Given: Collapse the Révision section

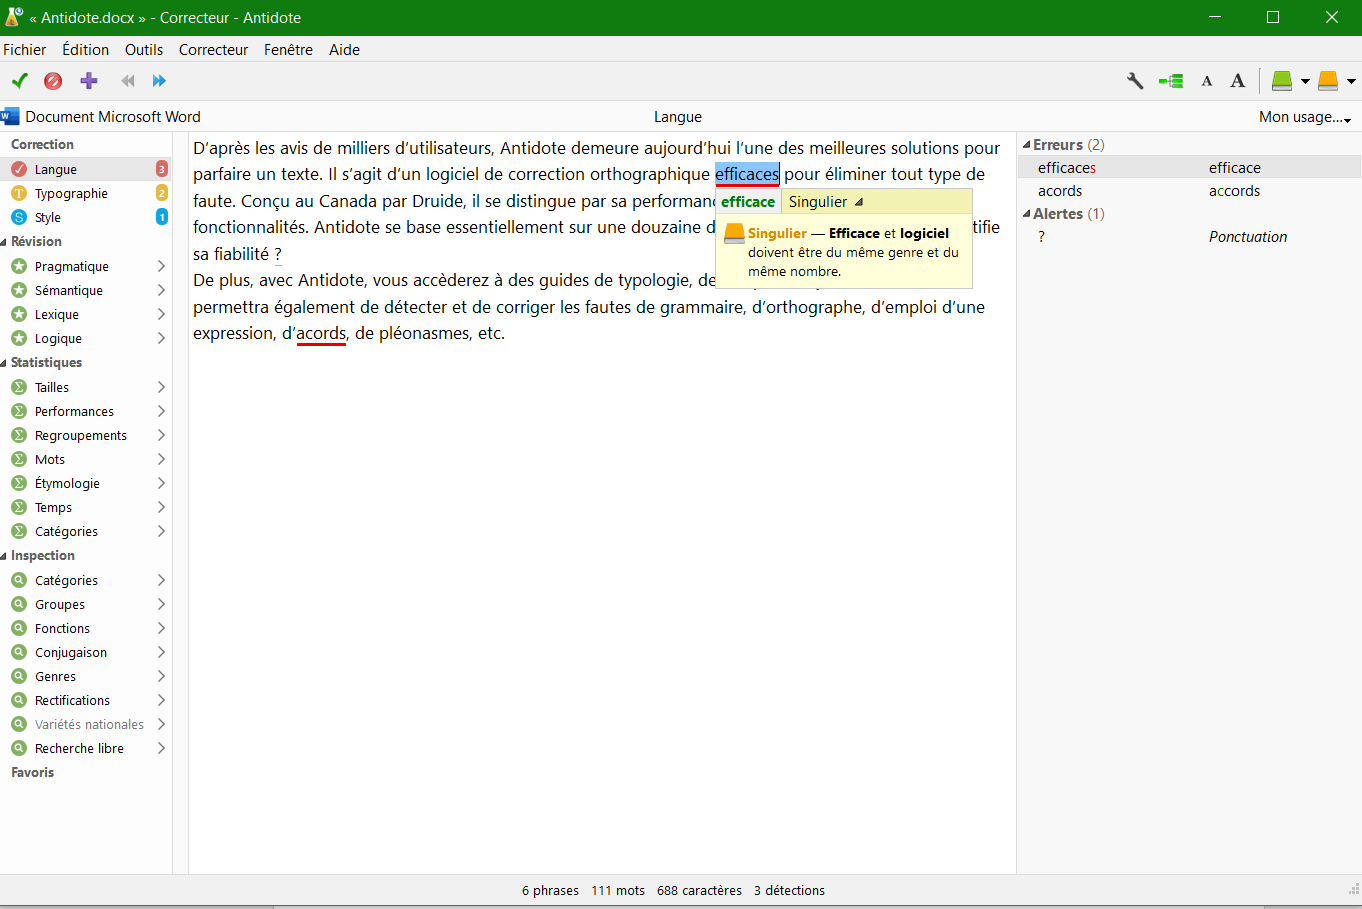Looking at the screenshot, I should pyautogui.click(x=4, y=242).
